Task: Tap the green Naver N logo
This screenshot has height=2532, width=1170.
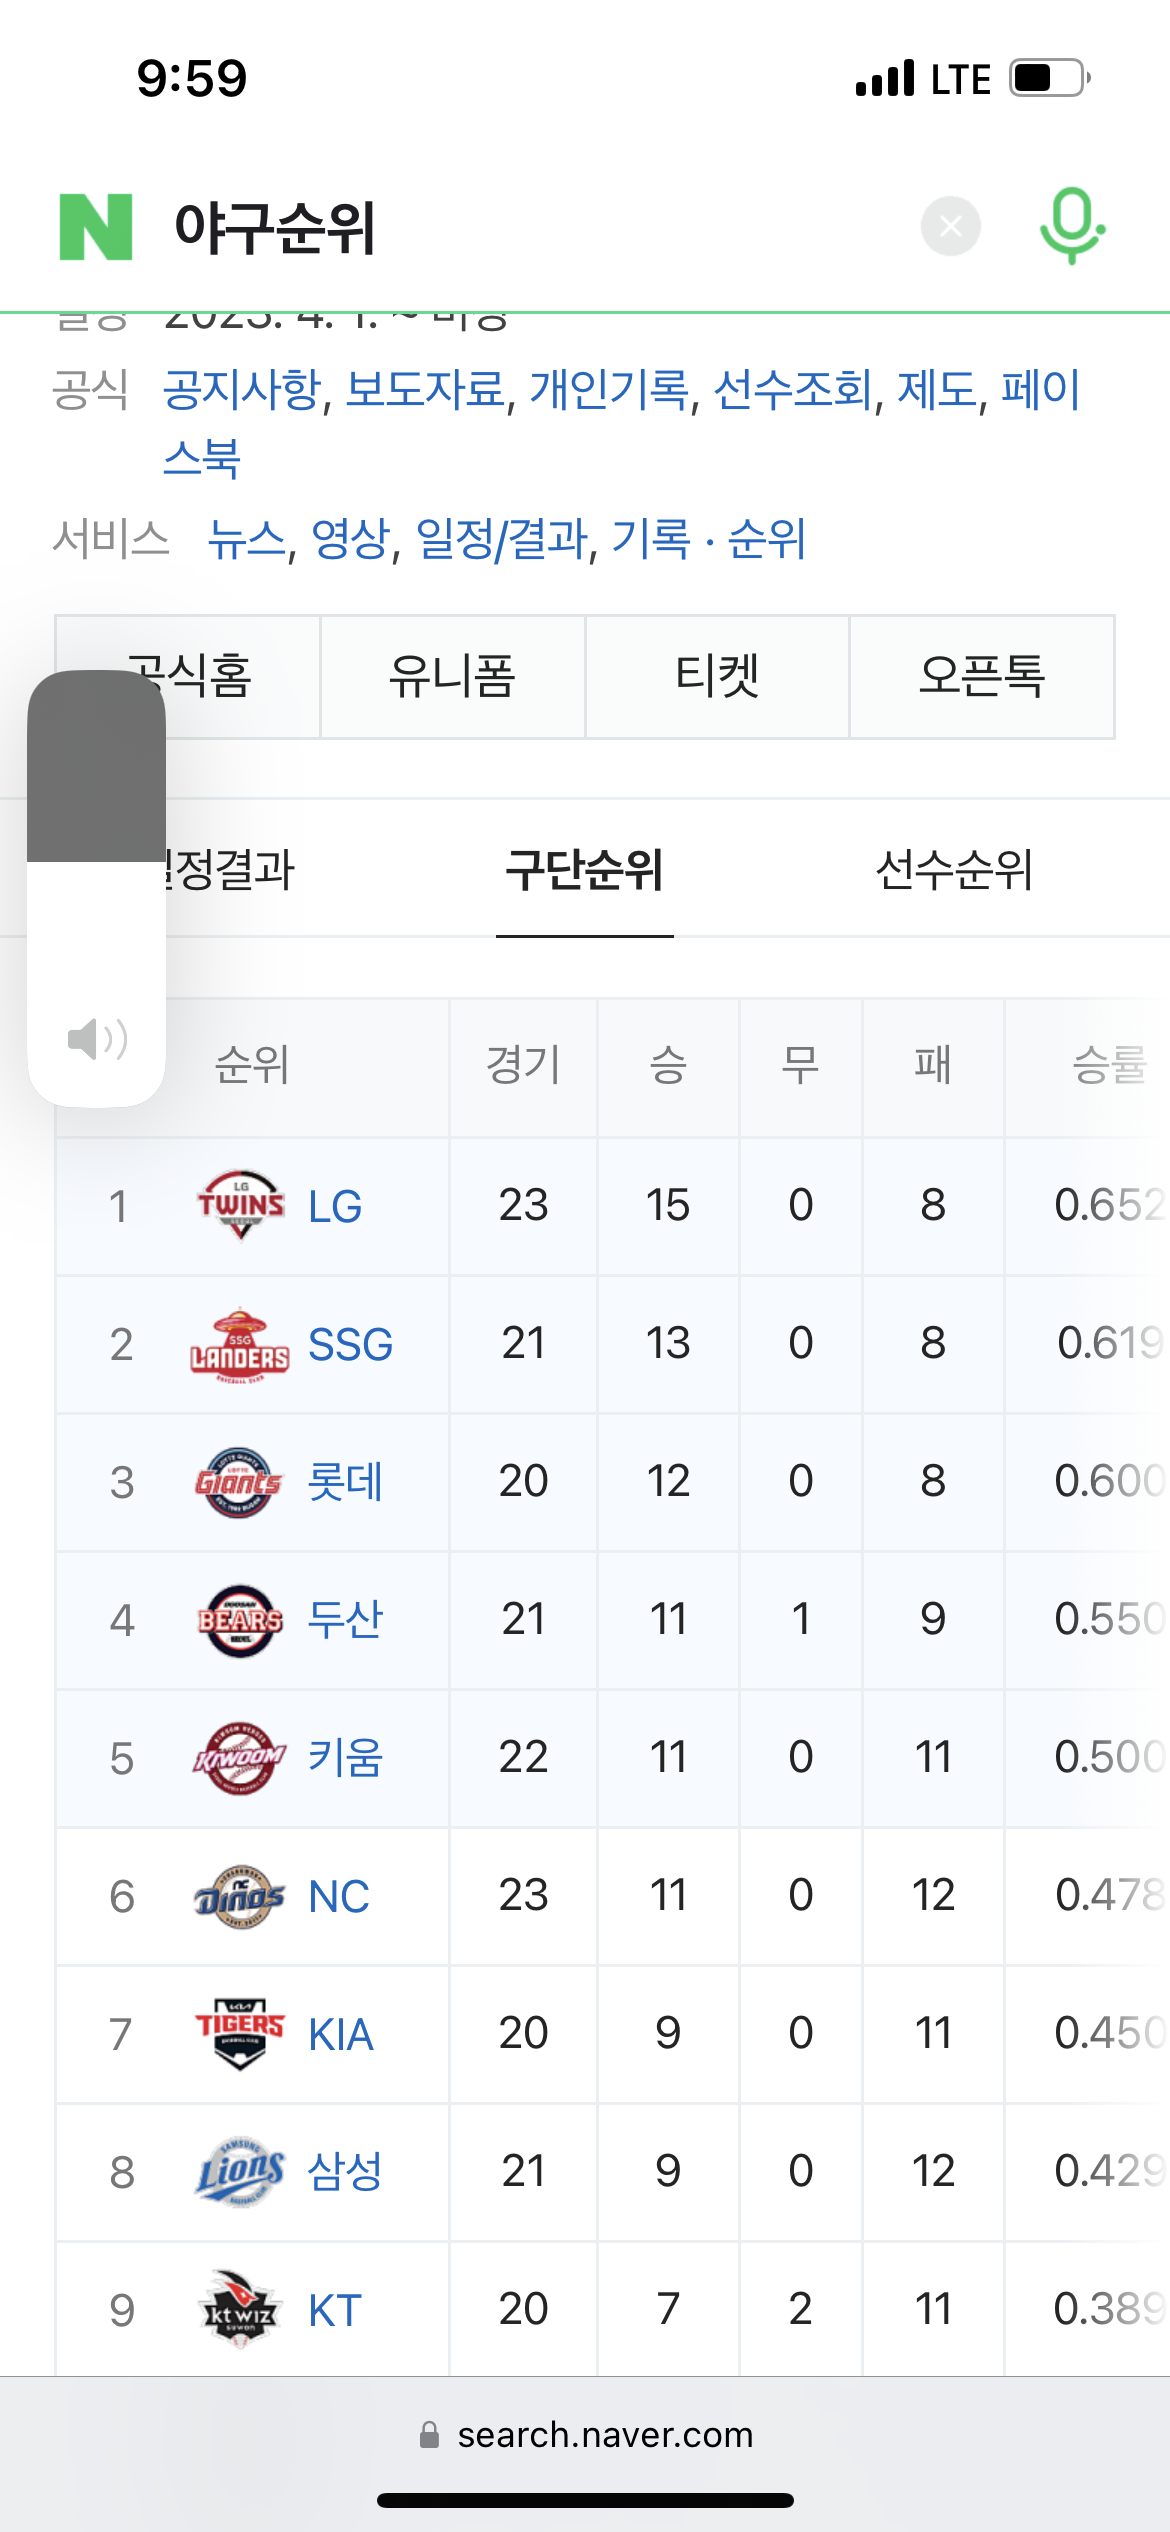Action: 96,227
